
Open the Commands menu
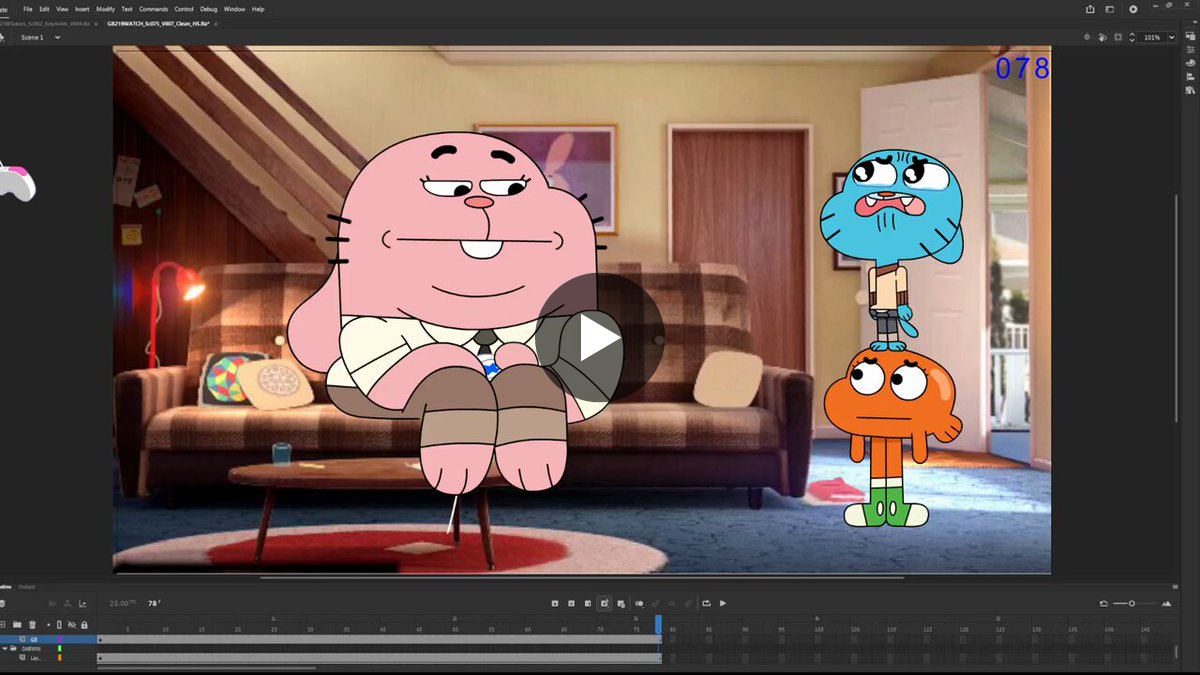click(154, 9)
